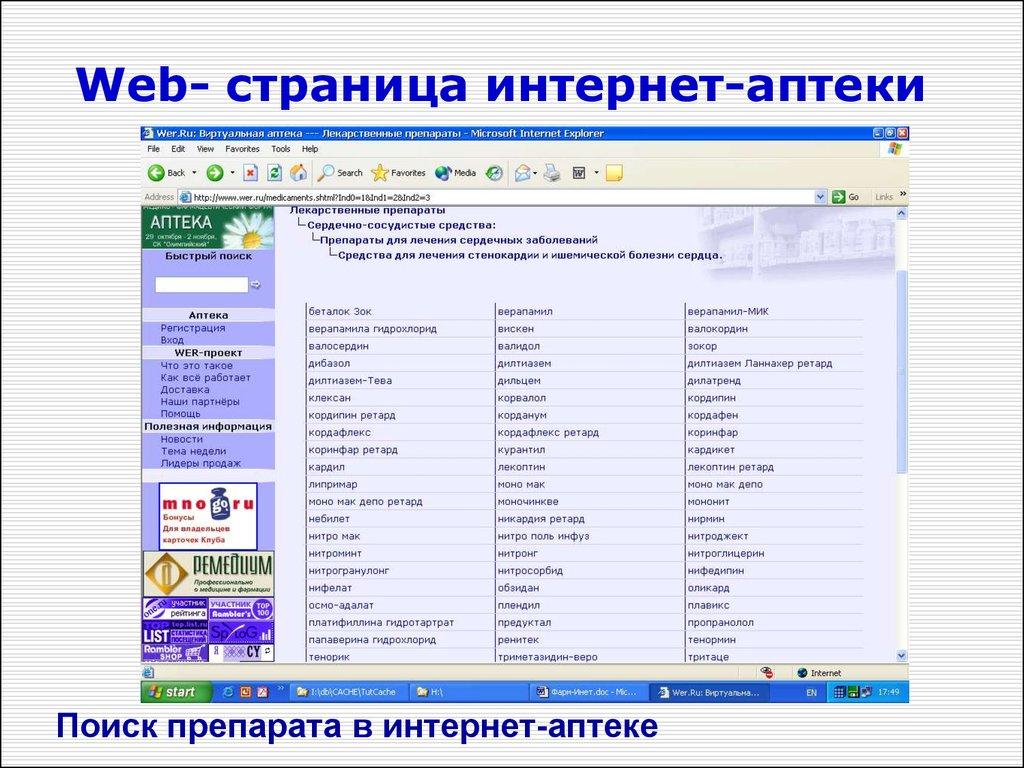
Task: Expand the Mail button dropdown arrow
Action: (536, 173)
